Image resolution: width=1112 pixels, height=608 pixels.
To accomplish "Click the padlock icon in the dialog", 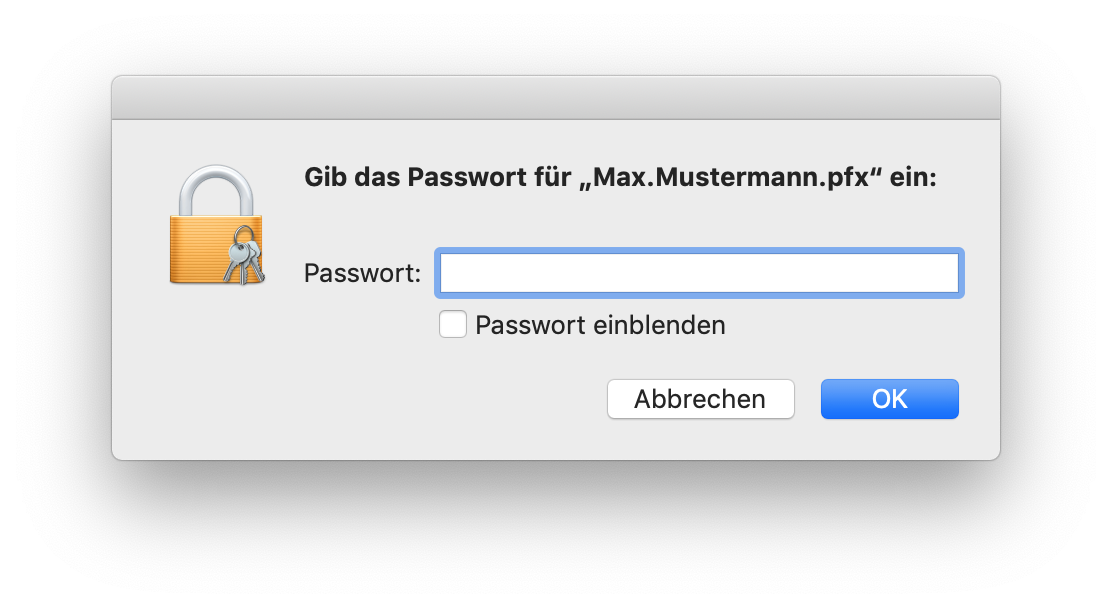I will pos(216,226).
